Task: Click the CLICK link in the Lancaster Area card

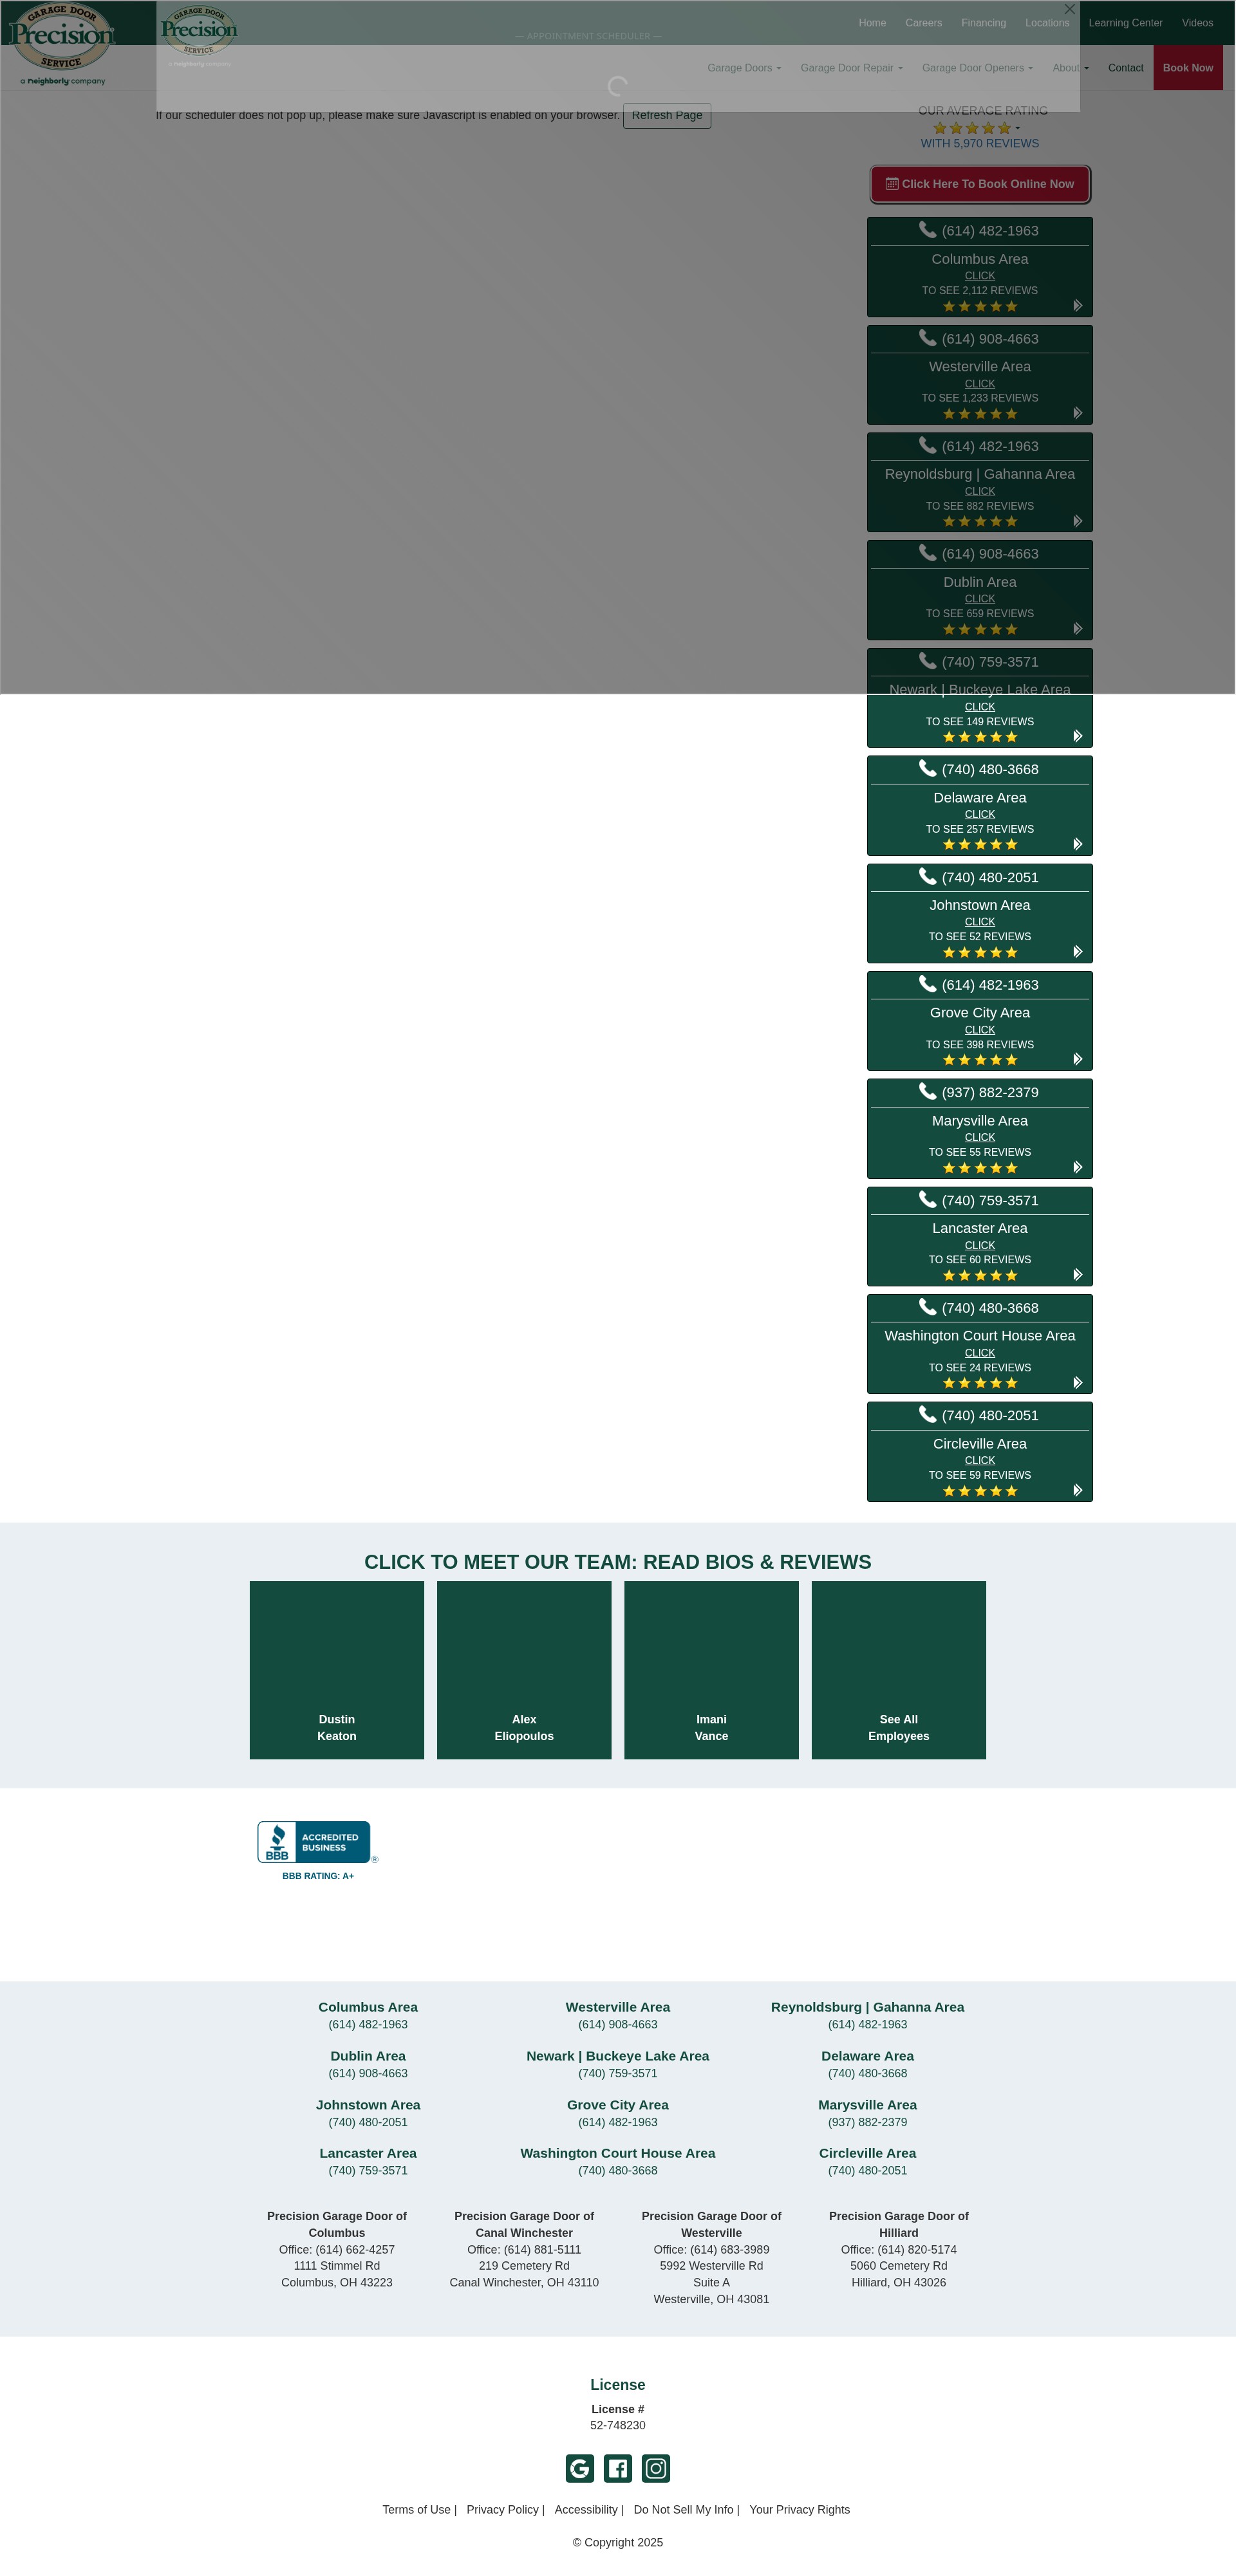Action: click(x=980, y=1246)
